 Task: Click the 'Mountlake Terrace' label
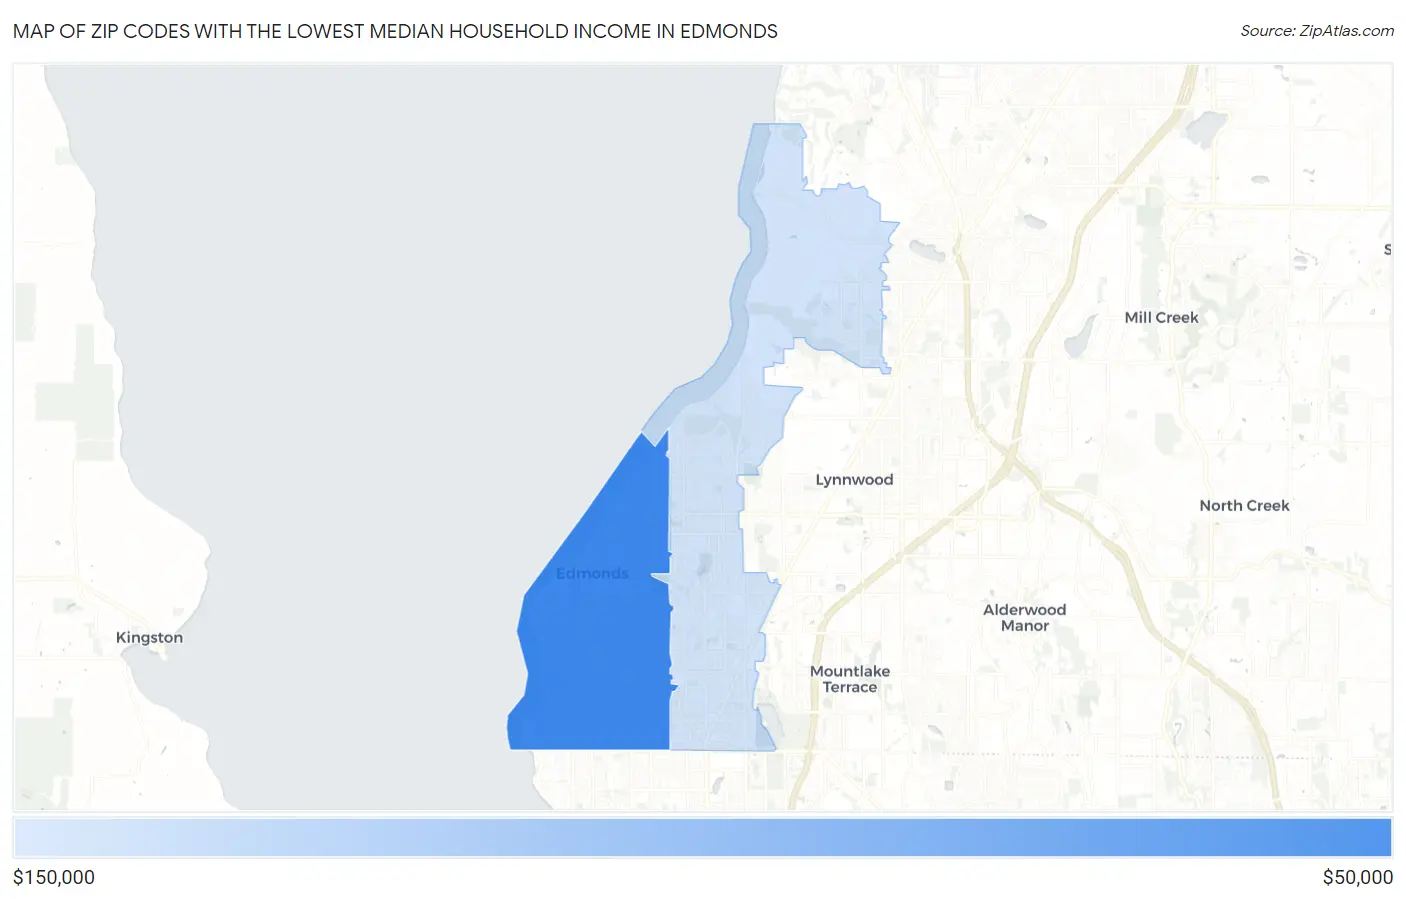[x=849, y=679]
